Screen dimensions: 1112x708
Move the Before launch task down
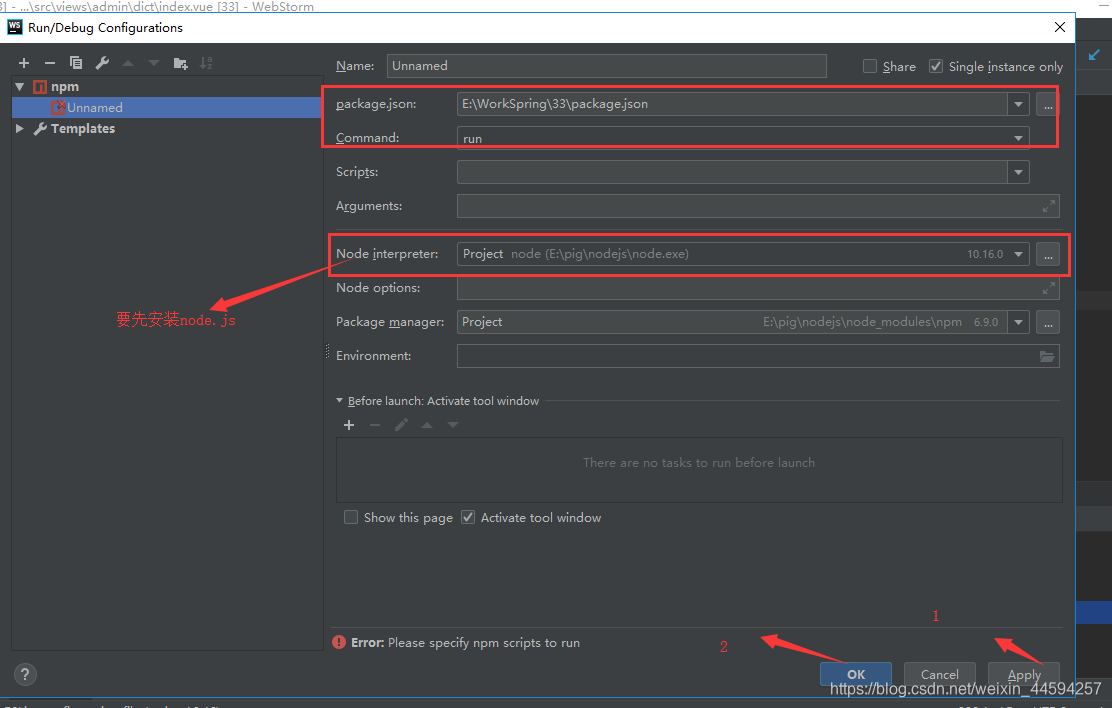click(x=453, y=425)
